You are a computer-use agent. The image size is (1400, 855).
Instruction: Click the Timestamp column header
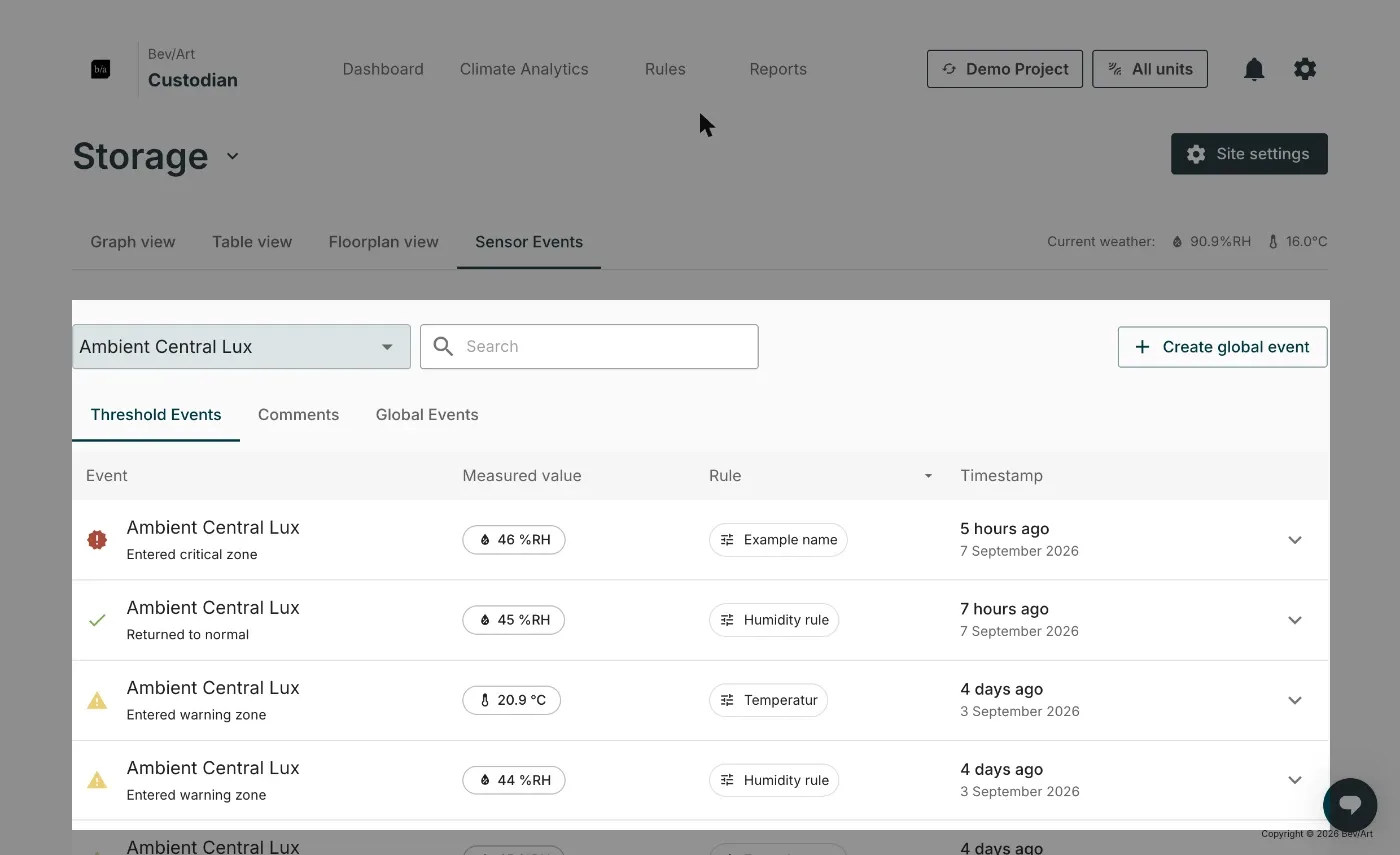tap(1001, 476)
